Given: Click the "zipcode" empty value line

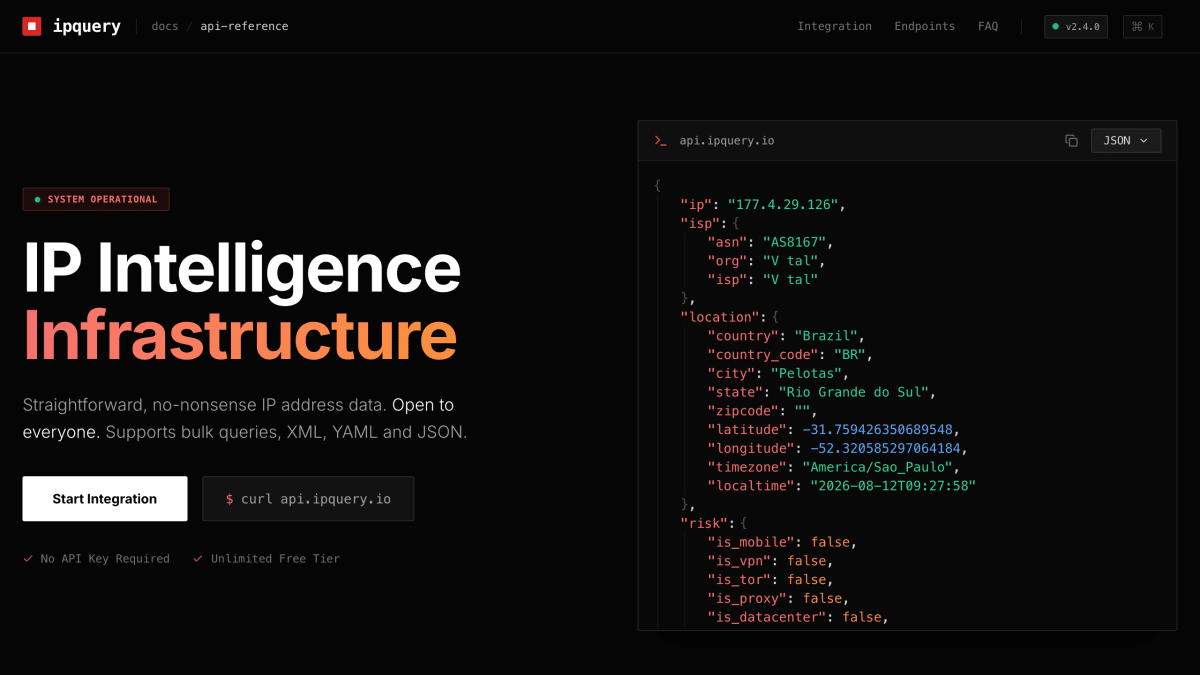Looking at the screenshot, I should (x=762, y=411).
